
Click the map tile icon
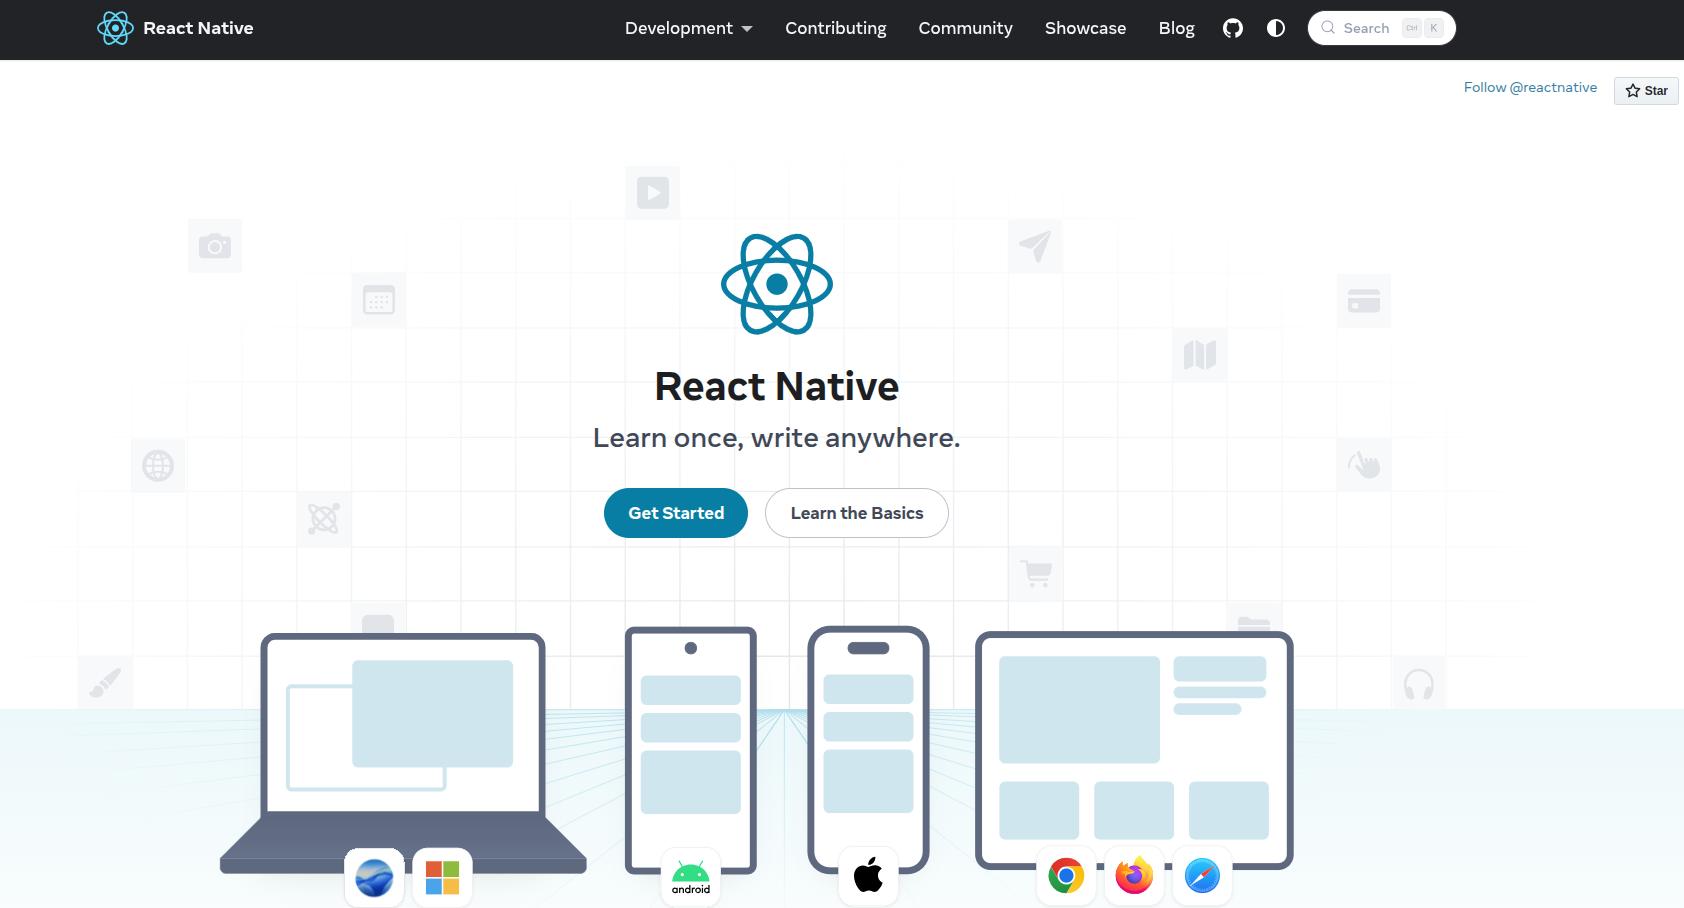pyautogui.click(x=1200, y=354)
